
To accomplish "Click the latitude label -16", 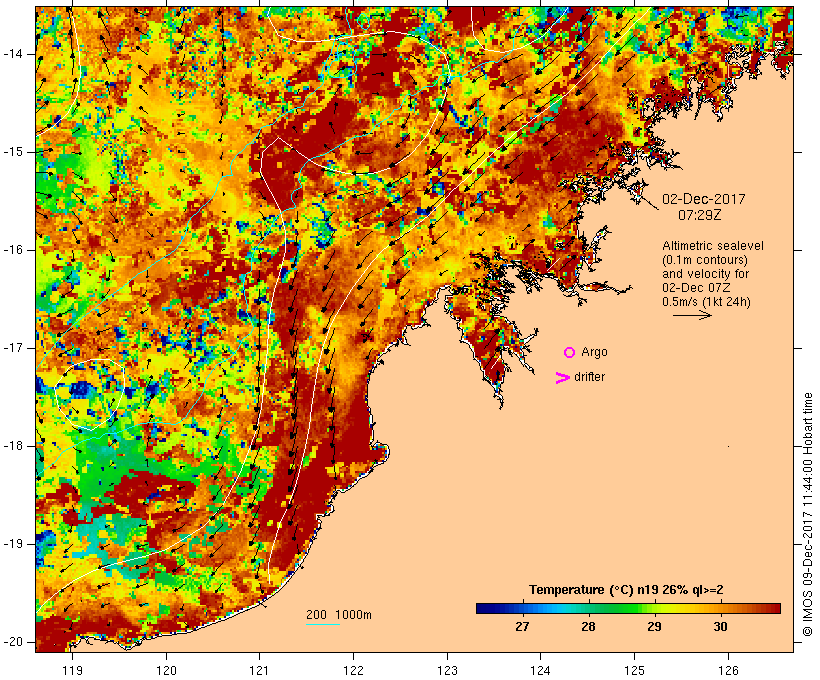I will (12, 250).
